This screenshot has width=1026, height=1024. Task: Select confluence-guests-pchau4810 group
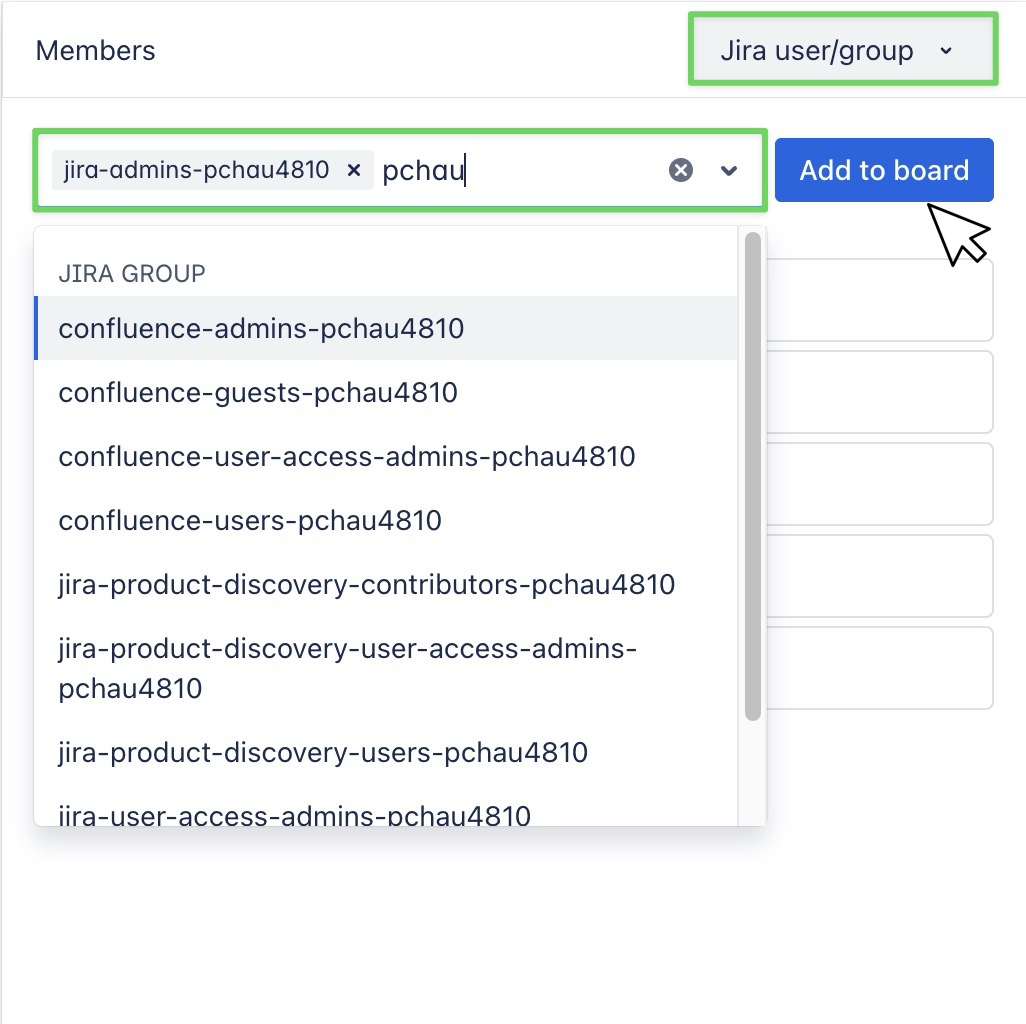(x=258, y=392)
